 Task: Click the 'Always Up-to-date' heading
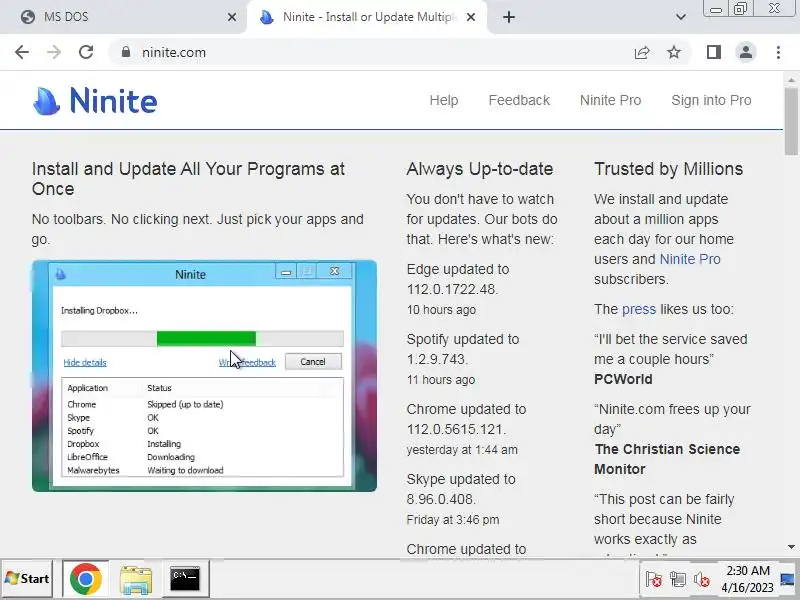point(480,169)
